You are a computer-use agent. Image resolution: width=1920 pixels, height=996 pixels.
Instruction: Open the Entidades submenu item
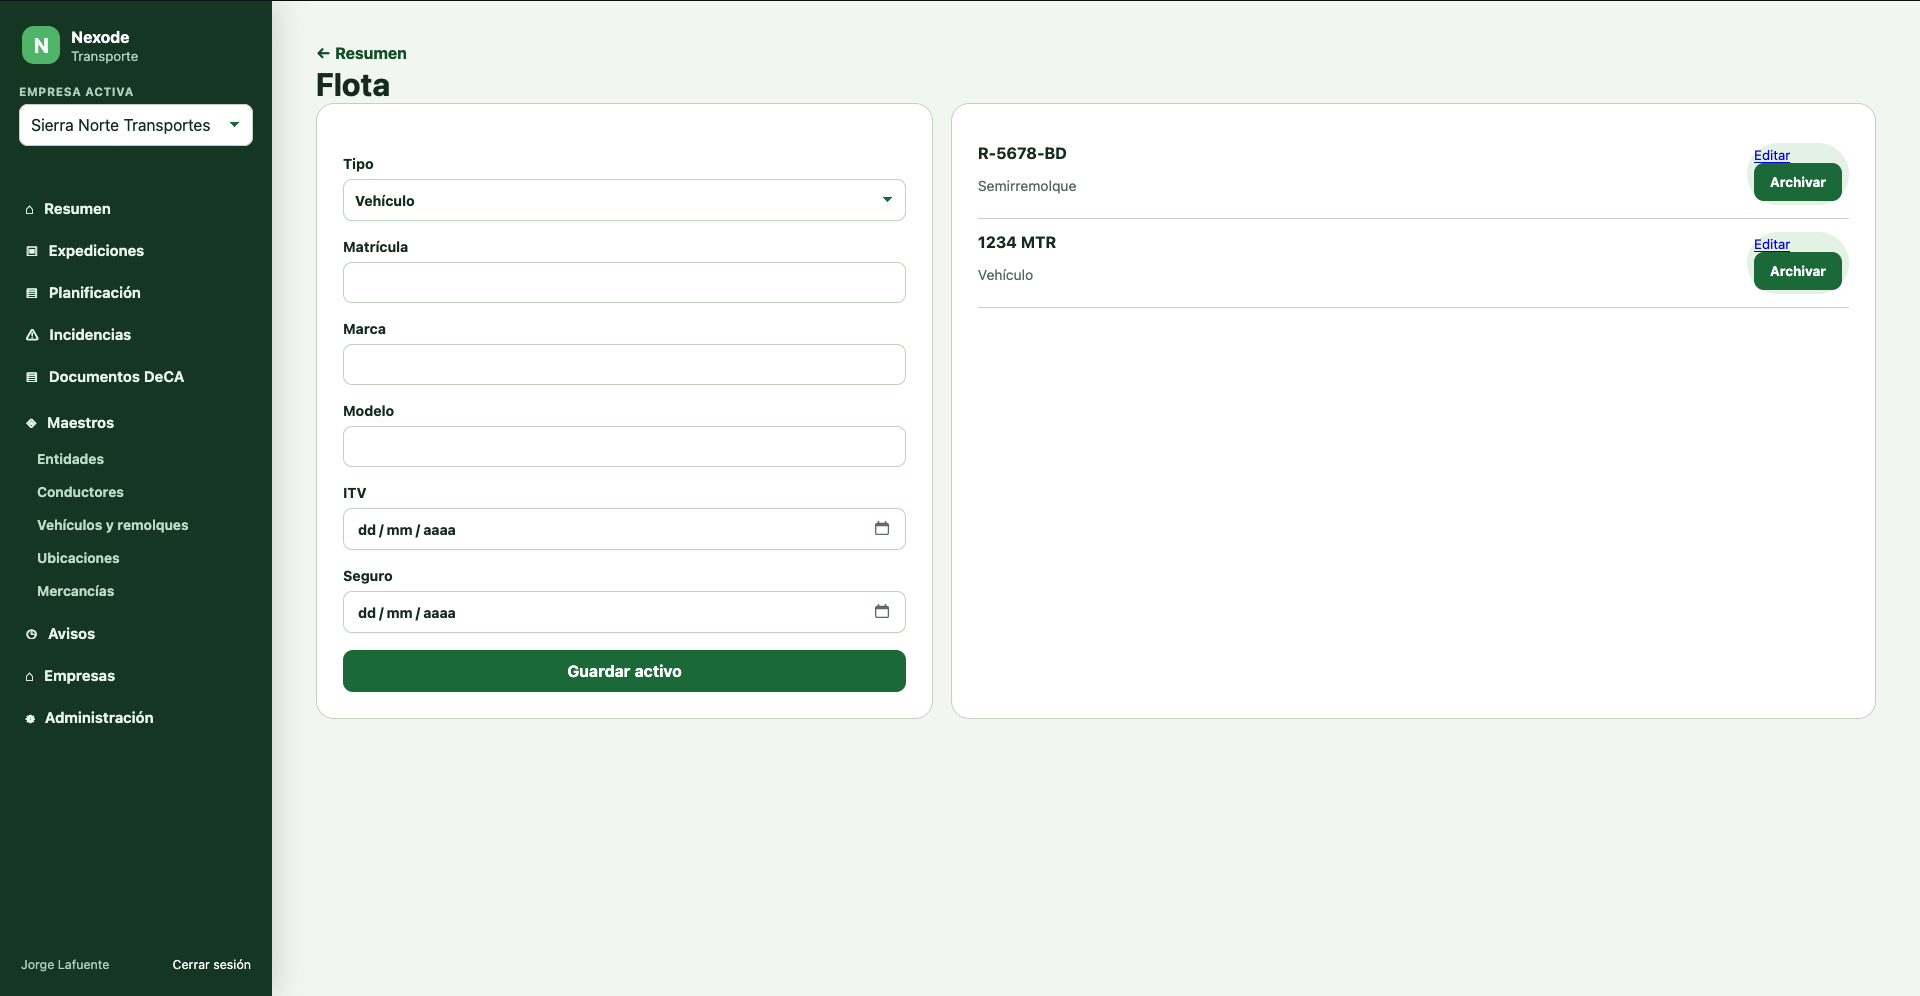pyautogui.click(x=70, y=459)
